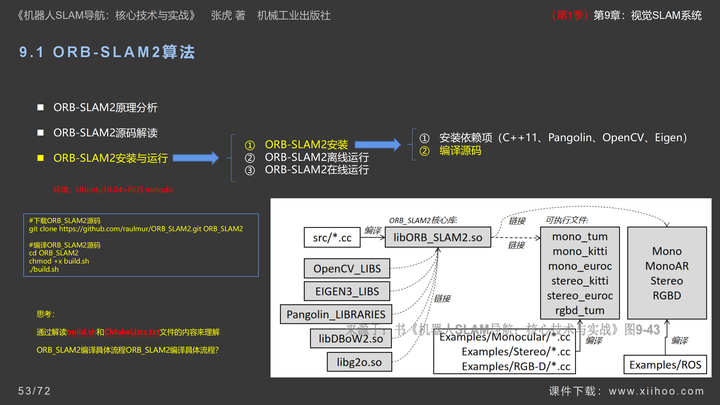Click the yellow step '① ORB-SLAM2安装'
This screenshot has height=405, width=720.
click(296, 145)
